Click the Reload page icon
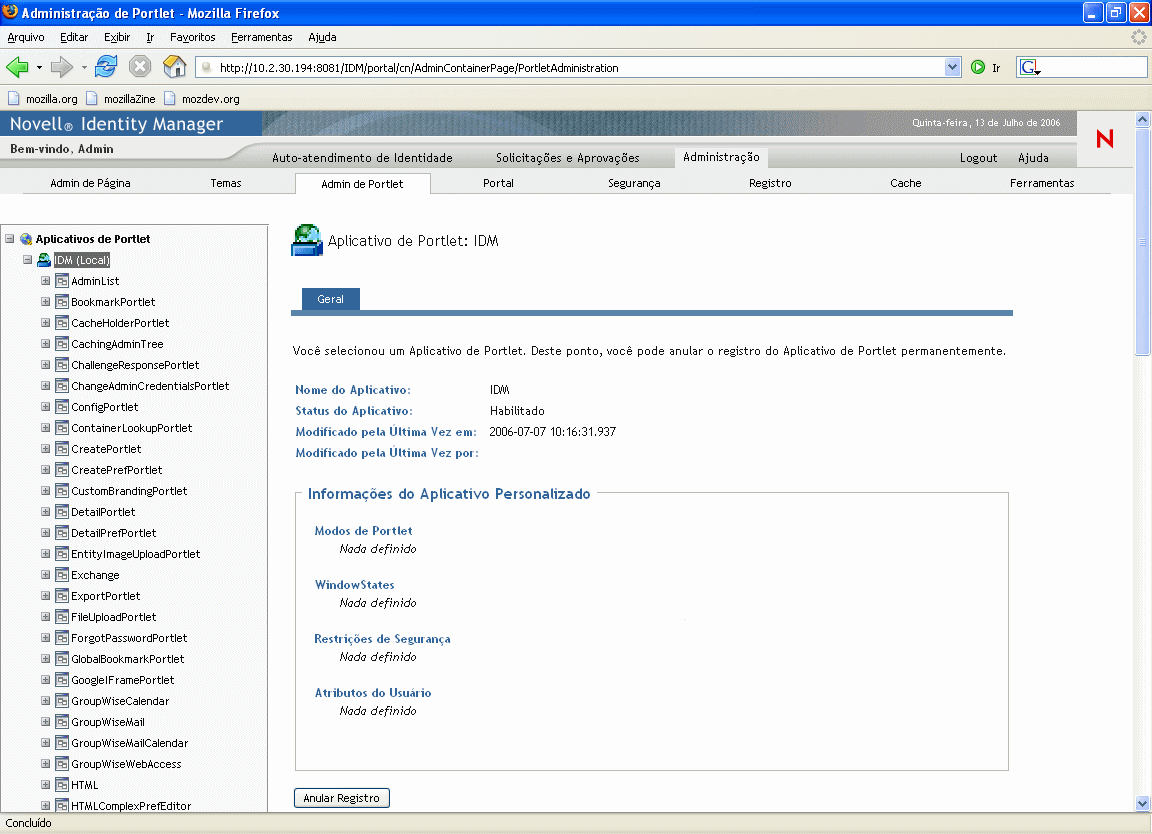The height and width of the screenshot is (834, 1152). click(x=106, y=66)
